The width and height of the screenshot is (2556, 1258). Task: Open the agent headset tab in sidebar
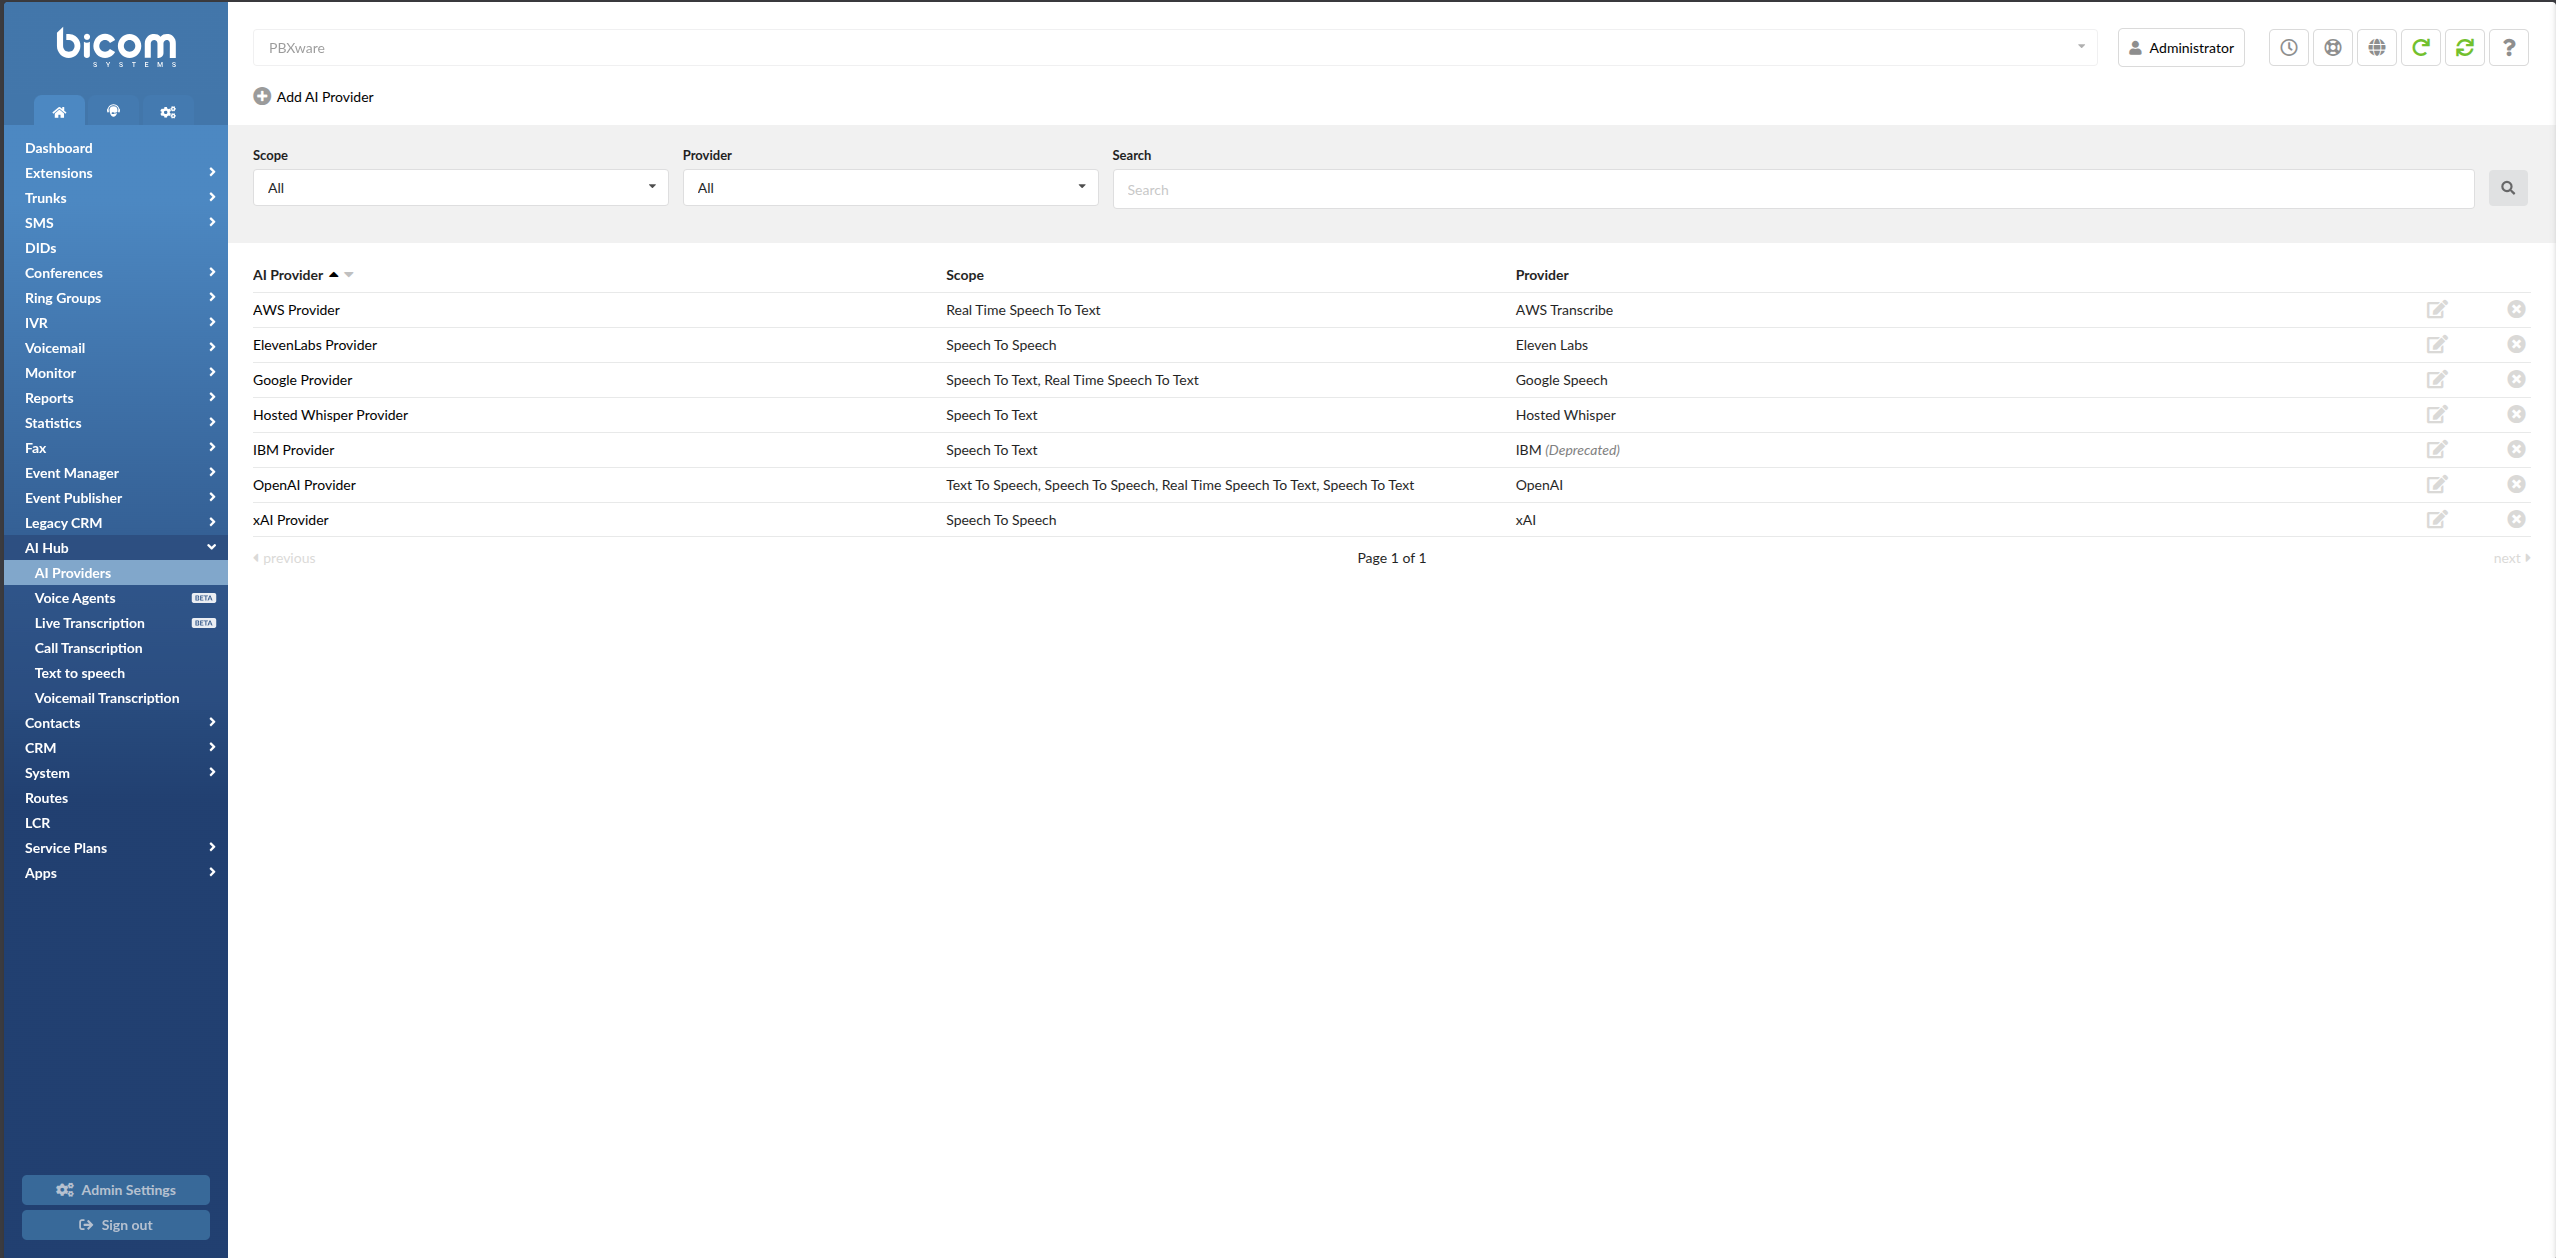[113, 112]
